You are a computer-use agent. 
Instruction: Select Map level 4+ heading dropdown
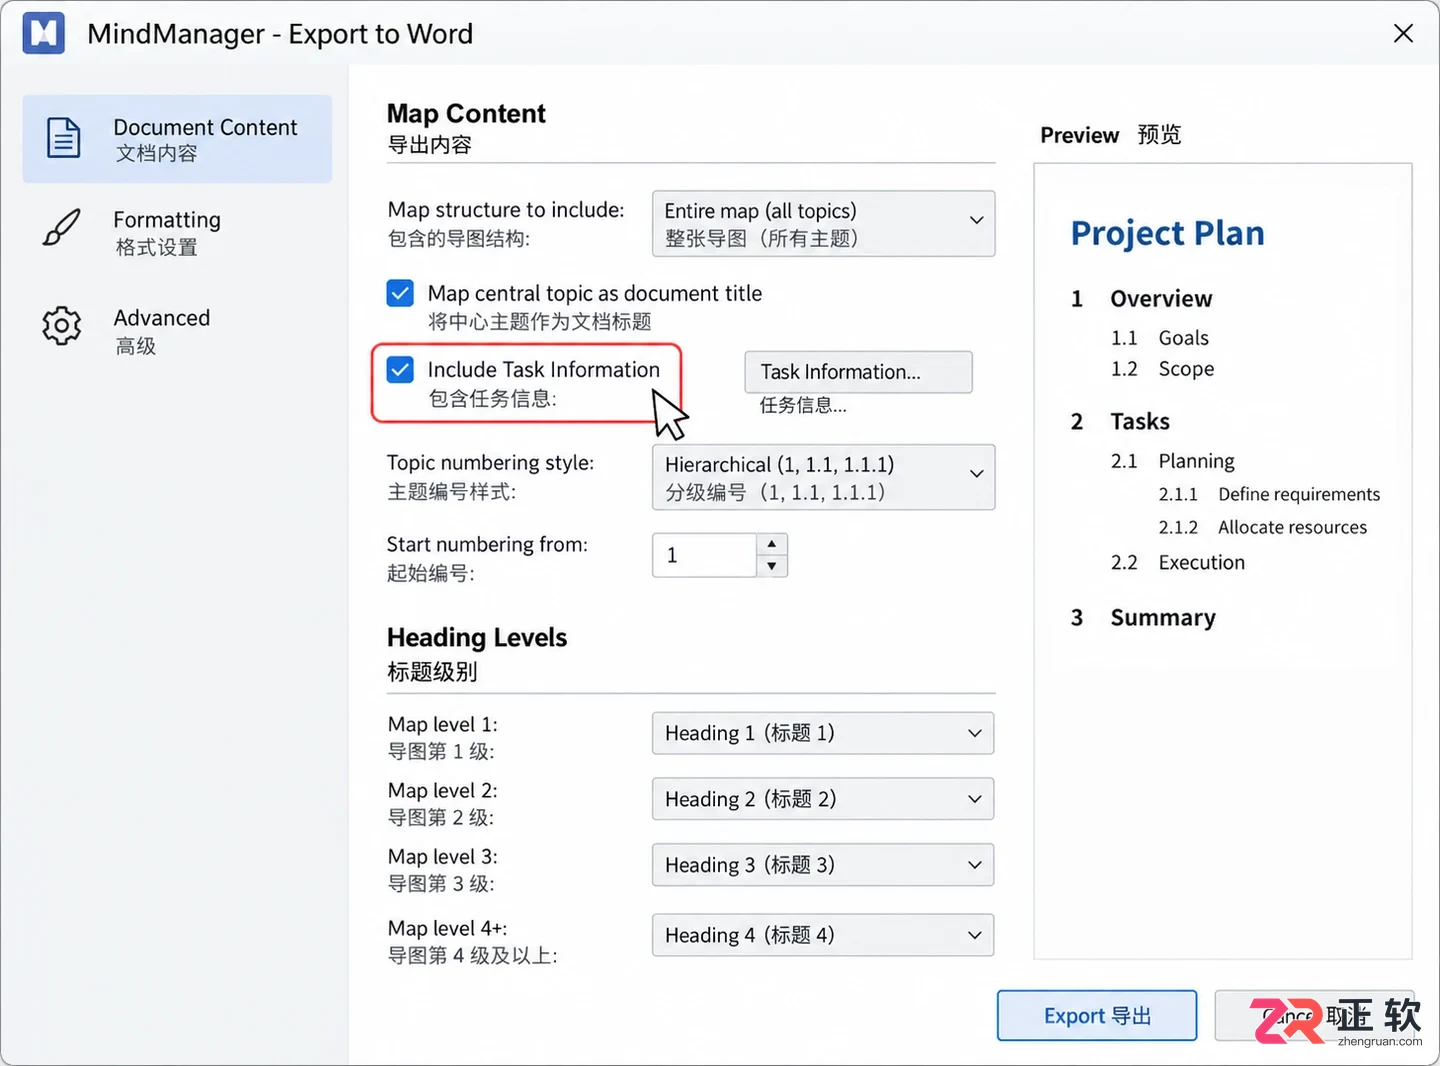(x=823, y=935)
